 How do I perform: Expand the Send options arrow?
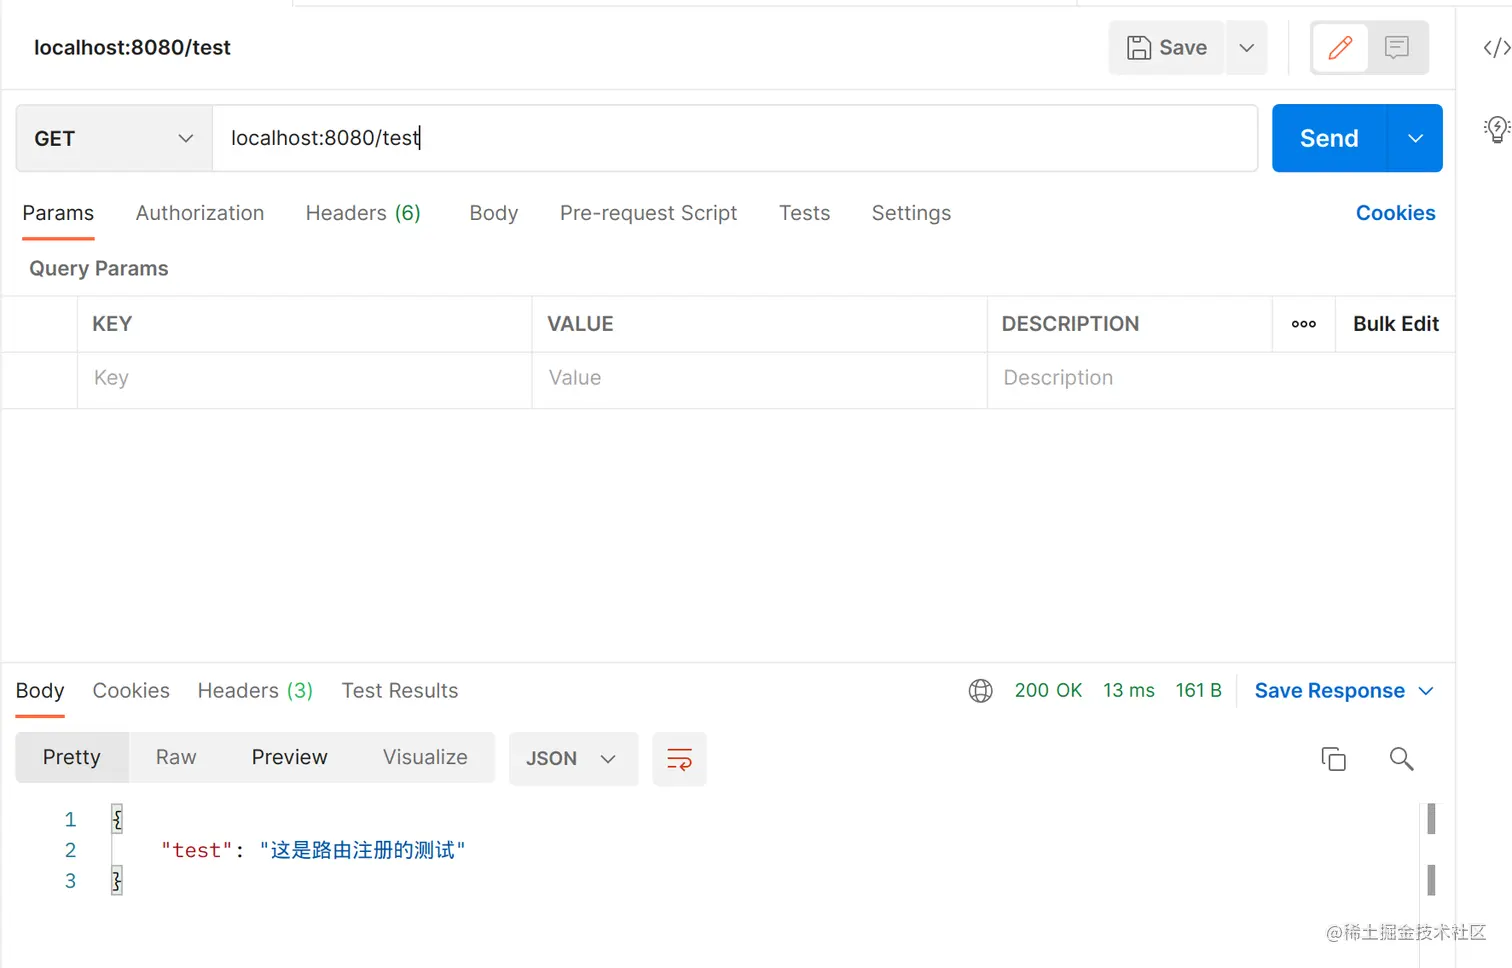click(x=1415, y=138)
